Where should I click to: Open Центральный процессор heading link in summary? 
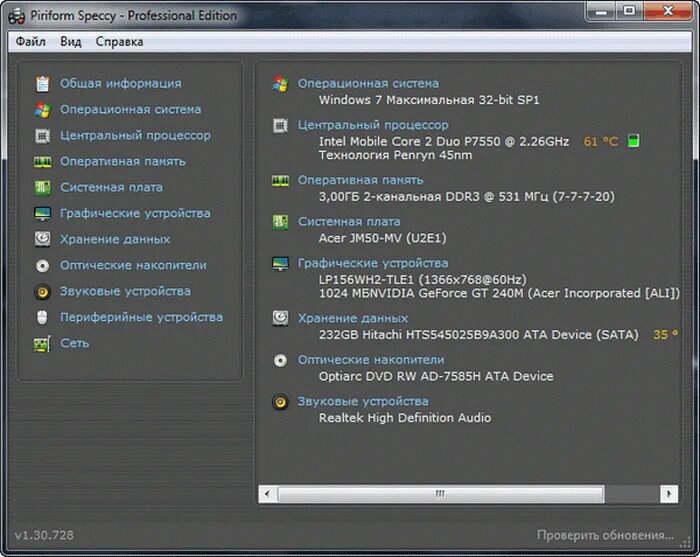point(373,125)
